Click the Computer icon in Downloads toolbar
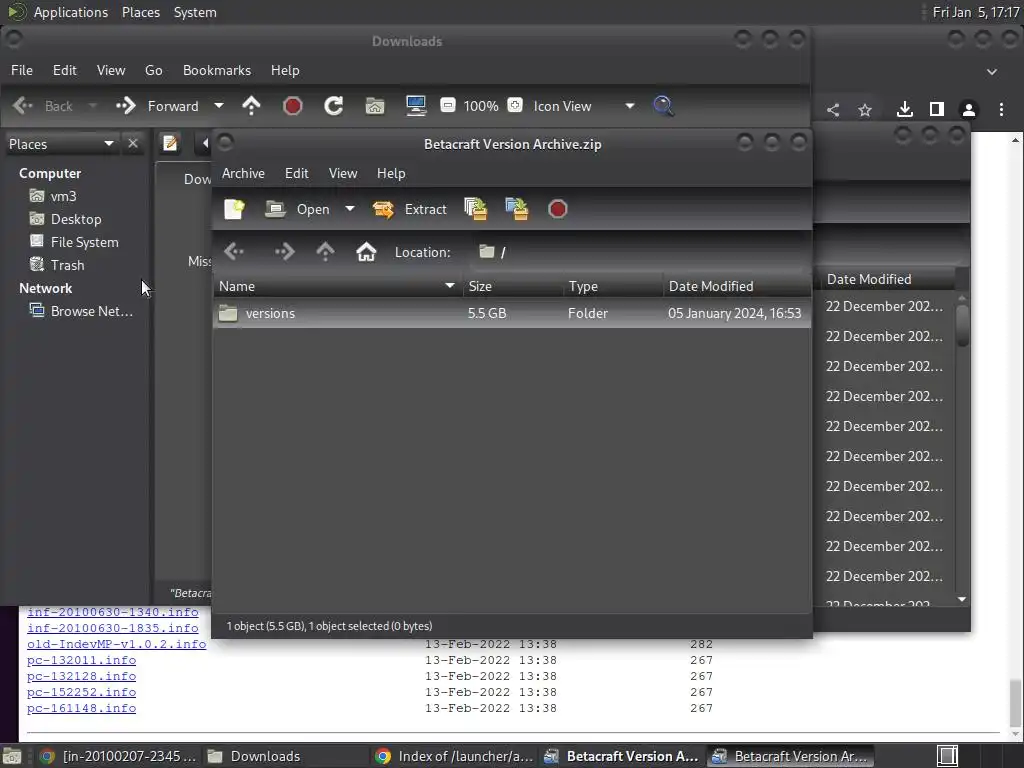This screenshot has height=768, width=1024. point(416,106)
